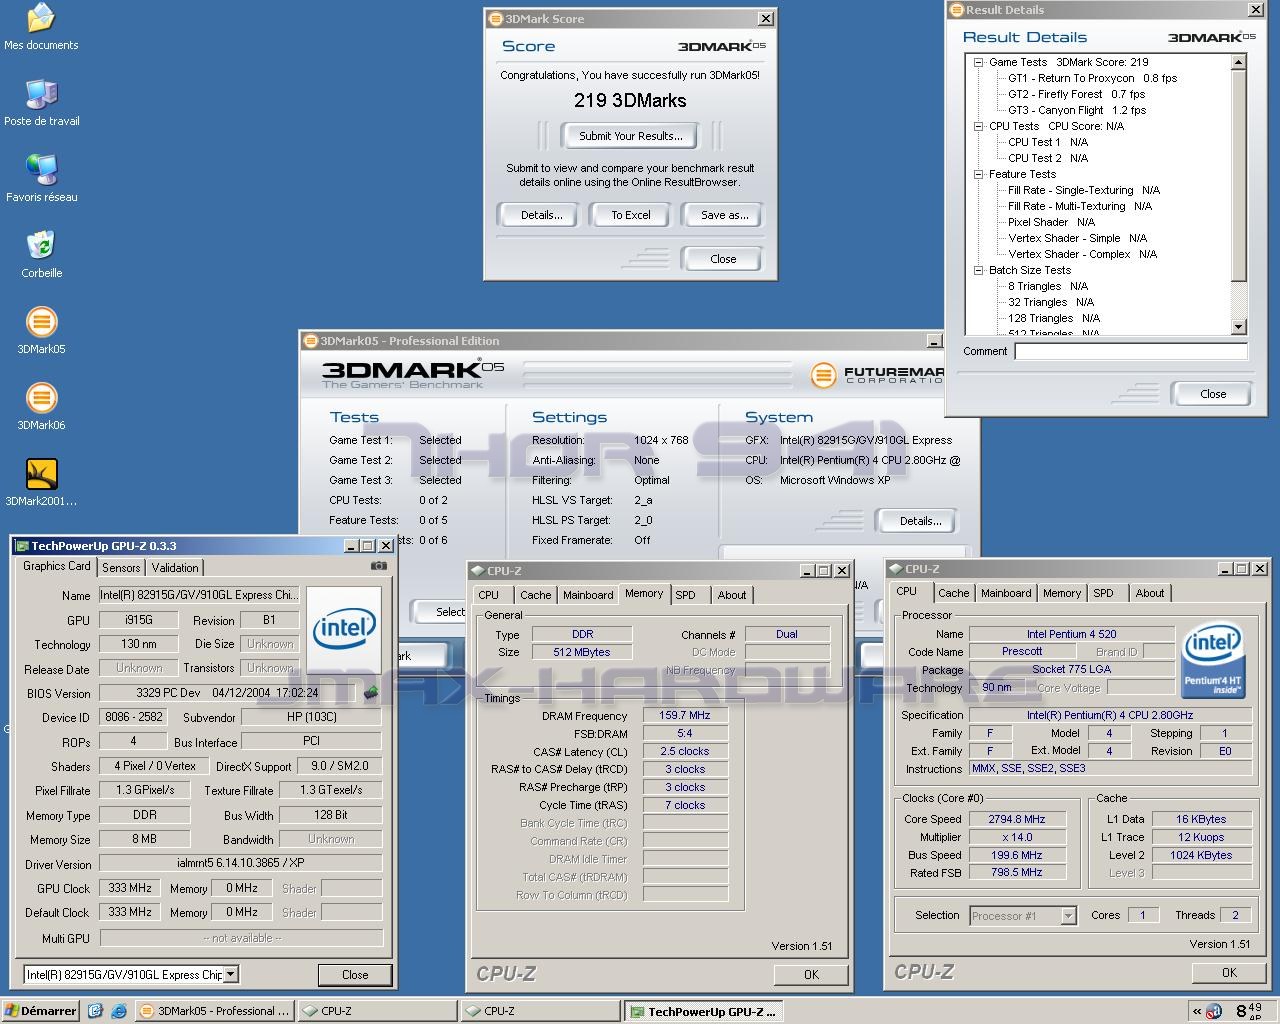This screenshot has height=1024, width=1280.
Task: Select the 3DMark06 desktop shortcut
Action: 41,407
